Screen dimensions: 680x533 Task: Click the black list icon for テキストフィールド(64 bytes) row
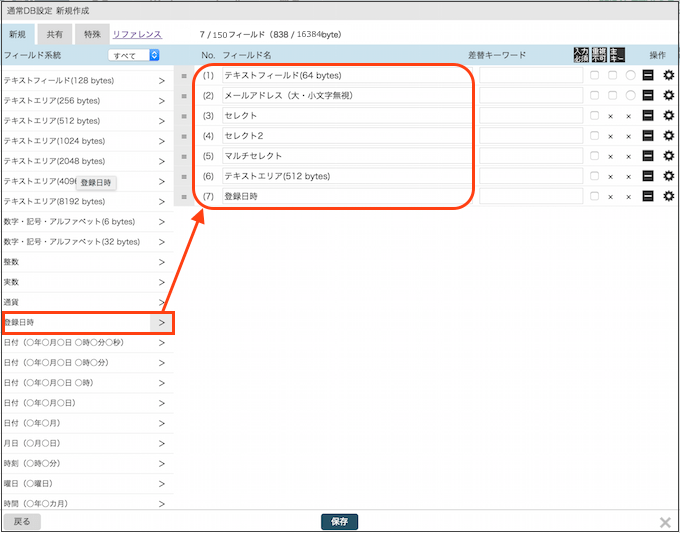[x=648, y=75]
